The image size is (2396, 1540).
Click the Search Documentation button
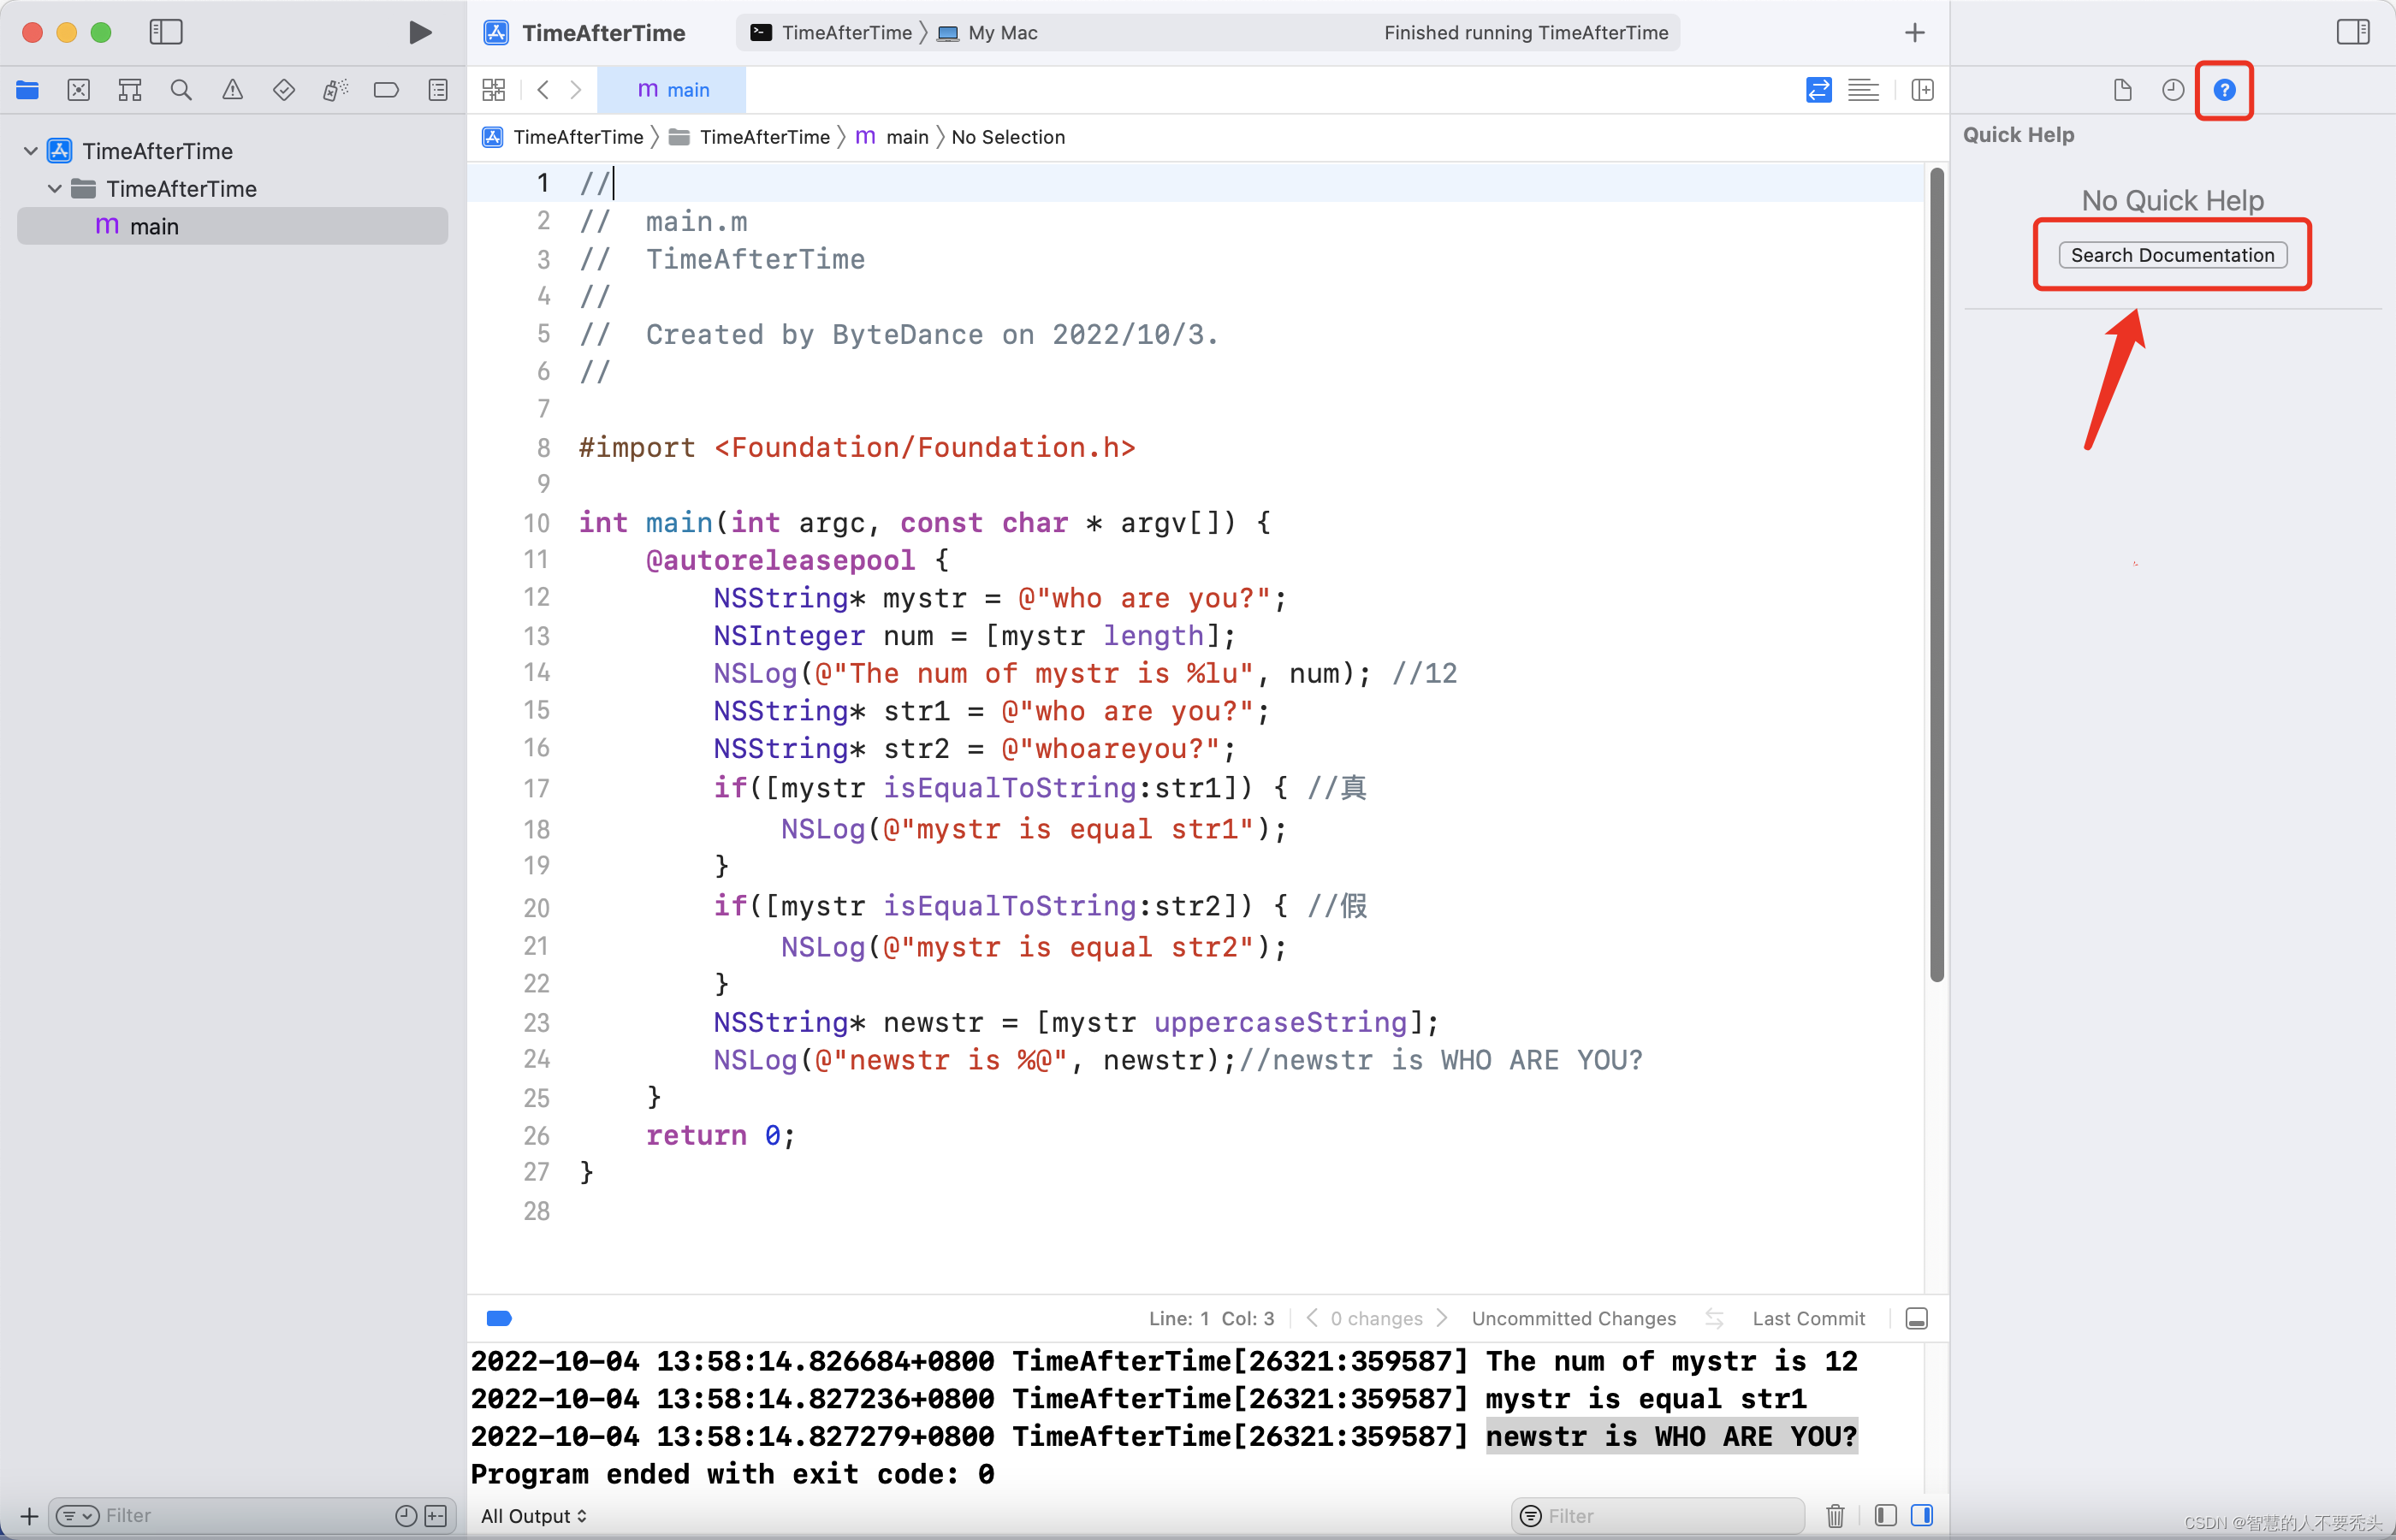2172,254
